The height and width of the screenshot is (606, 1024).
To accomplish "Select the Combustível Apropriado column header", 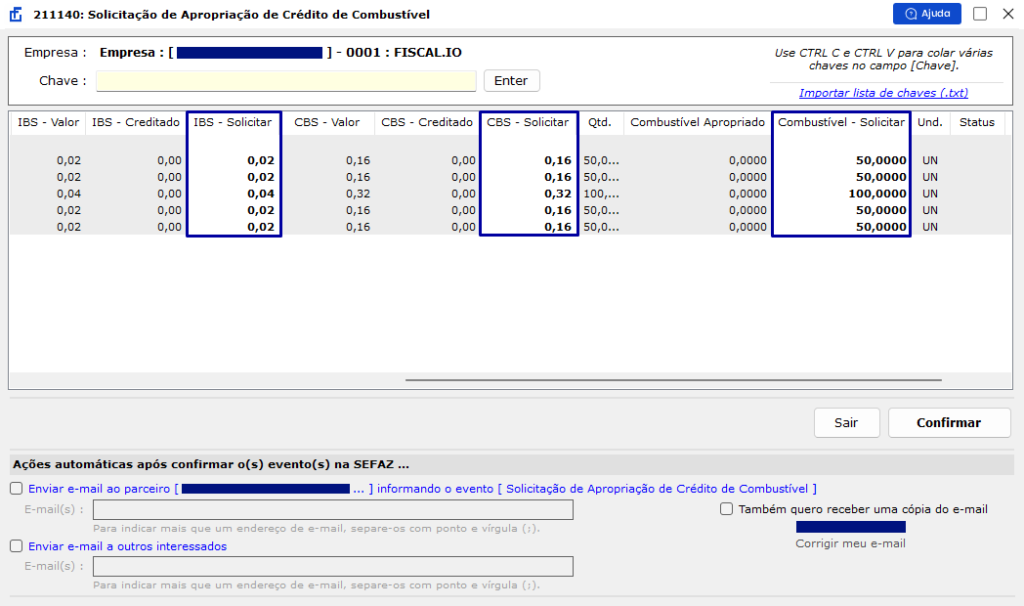I will 697,122.
